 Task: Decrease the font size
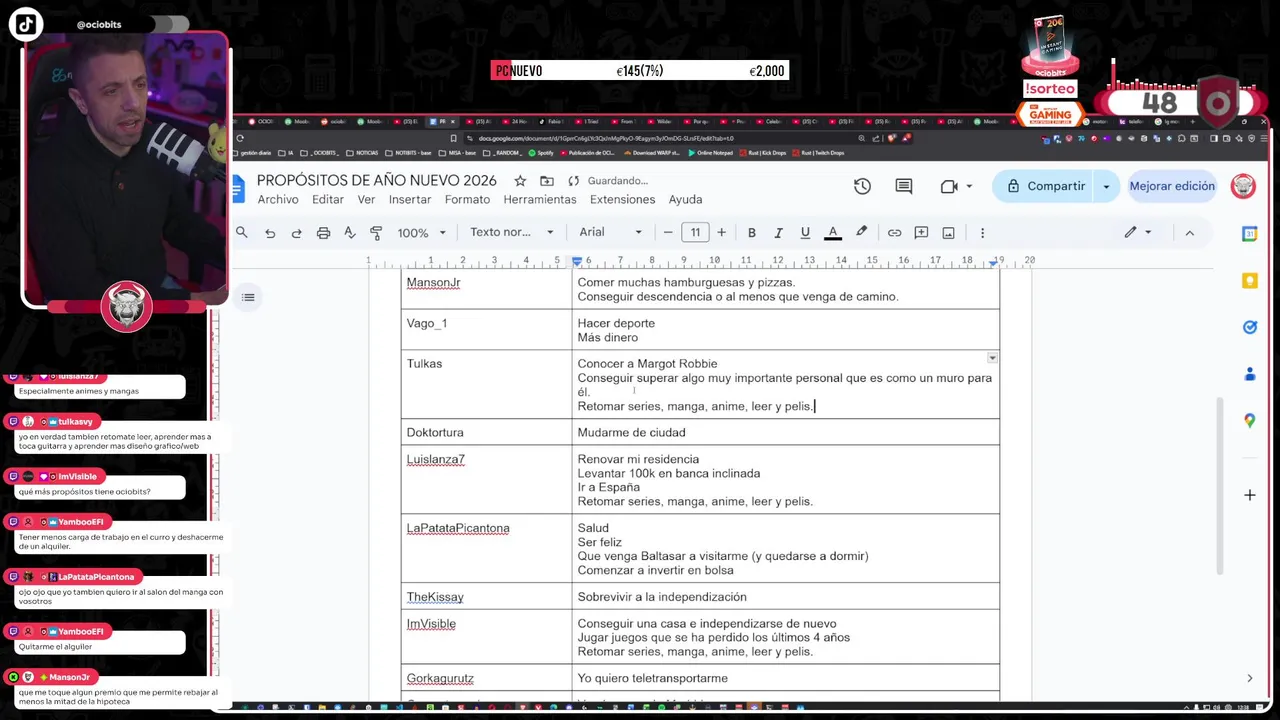(x=668, y=232)
